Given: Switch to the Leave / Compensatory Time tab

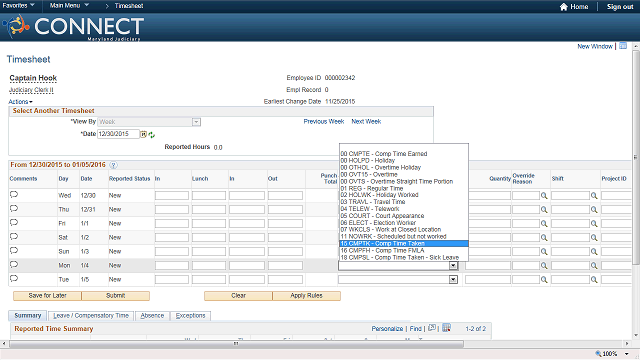Looking at the screenshot, I should [91, 316].
